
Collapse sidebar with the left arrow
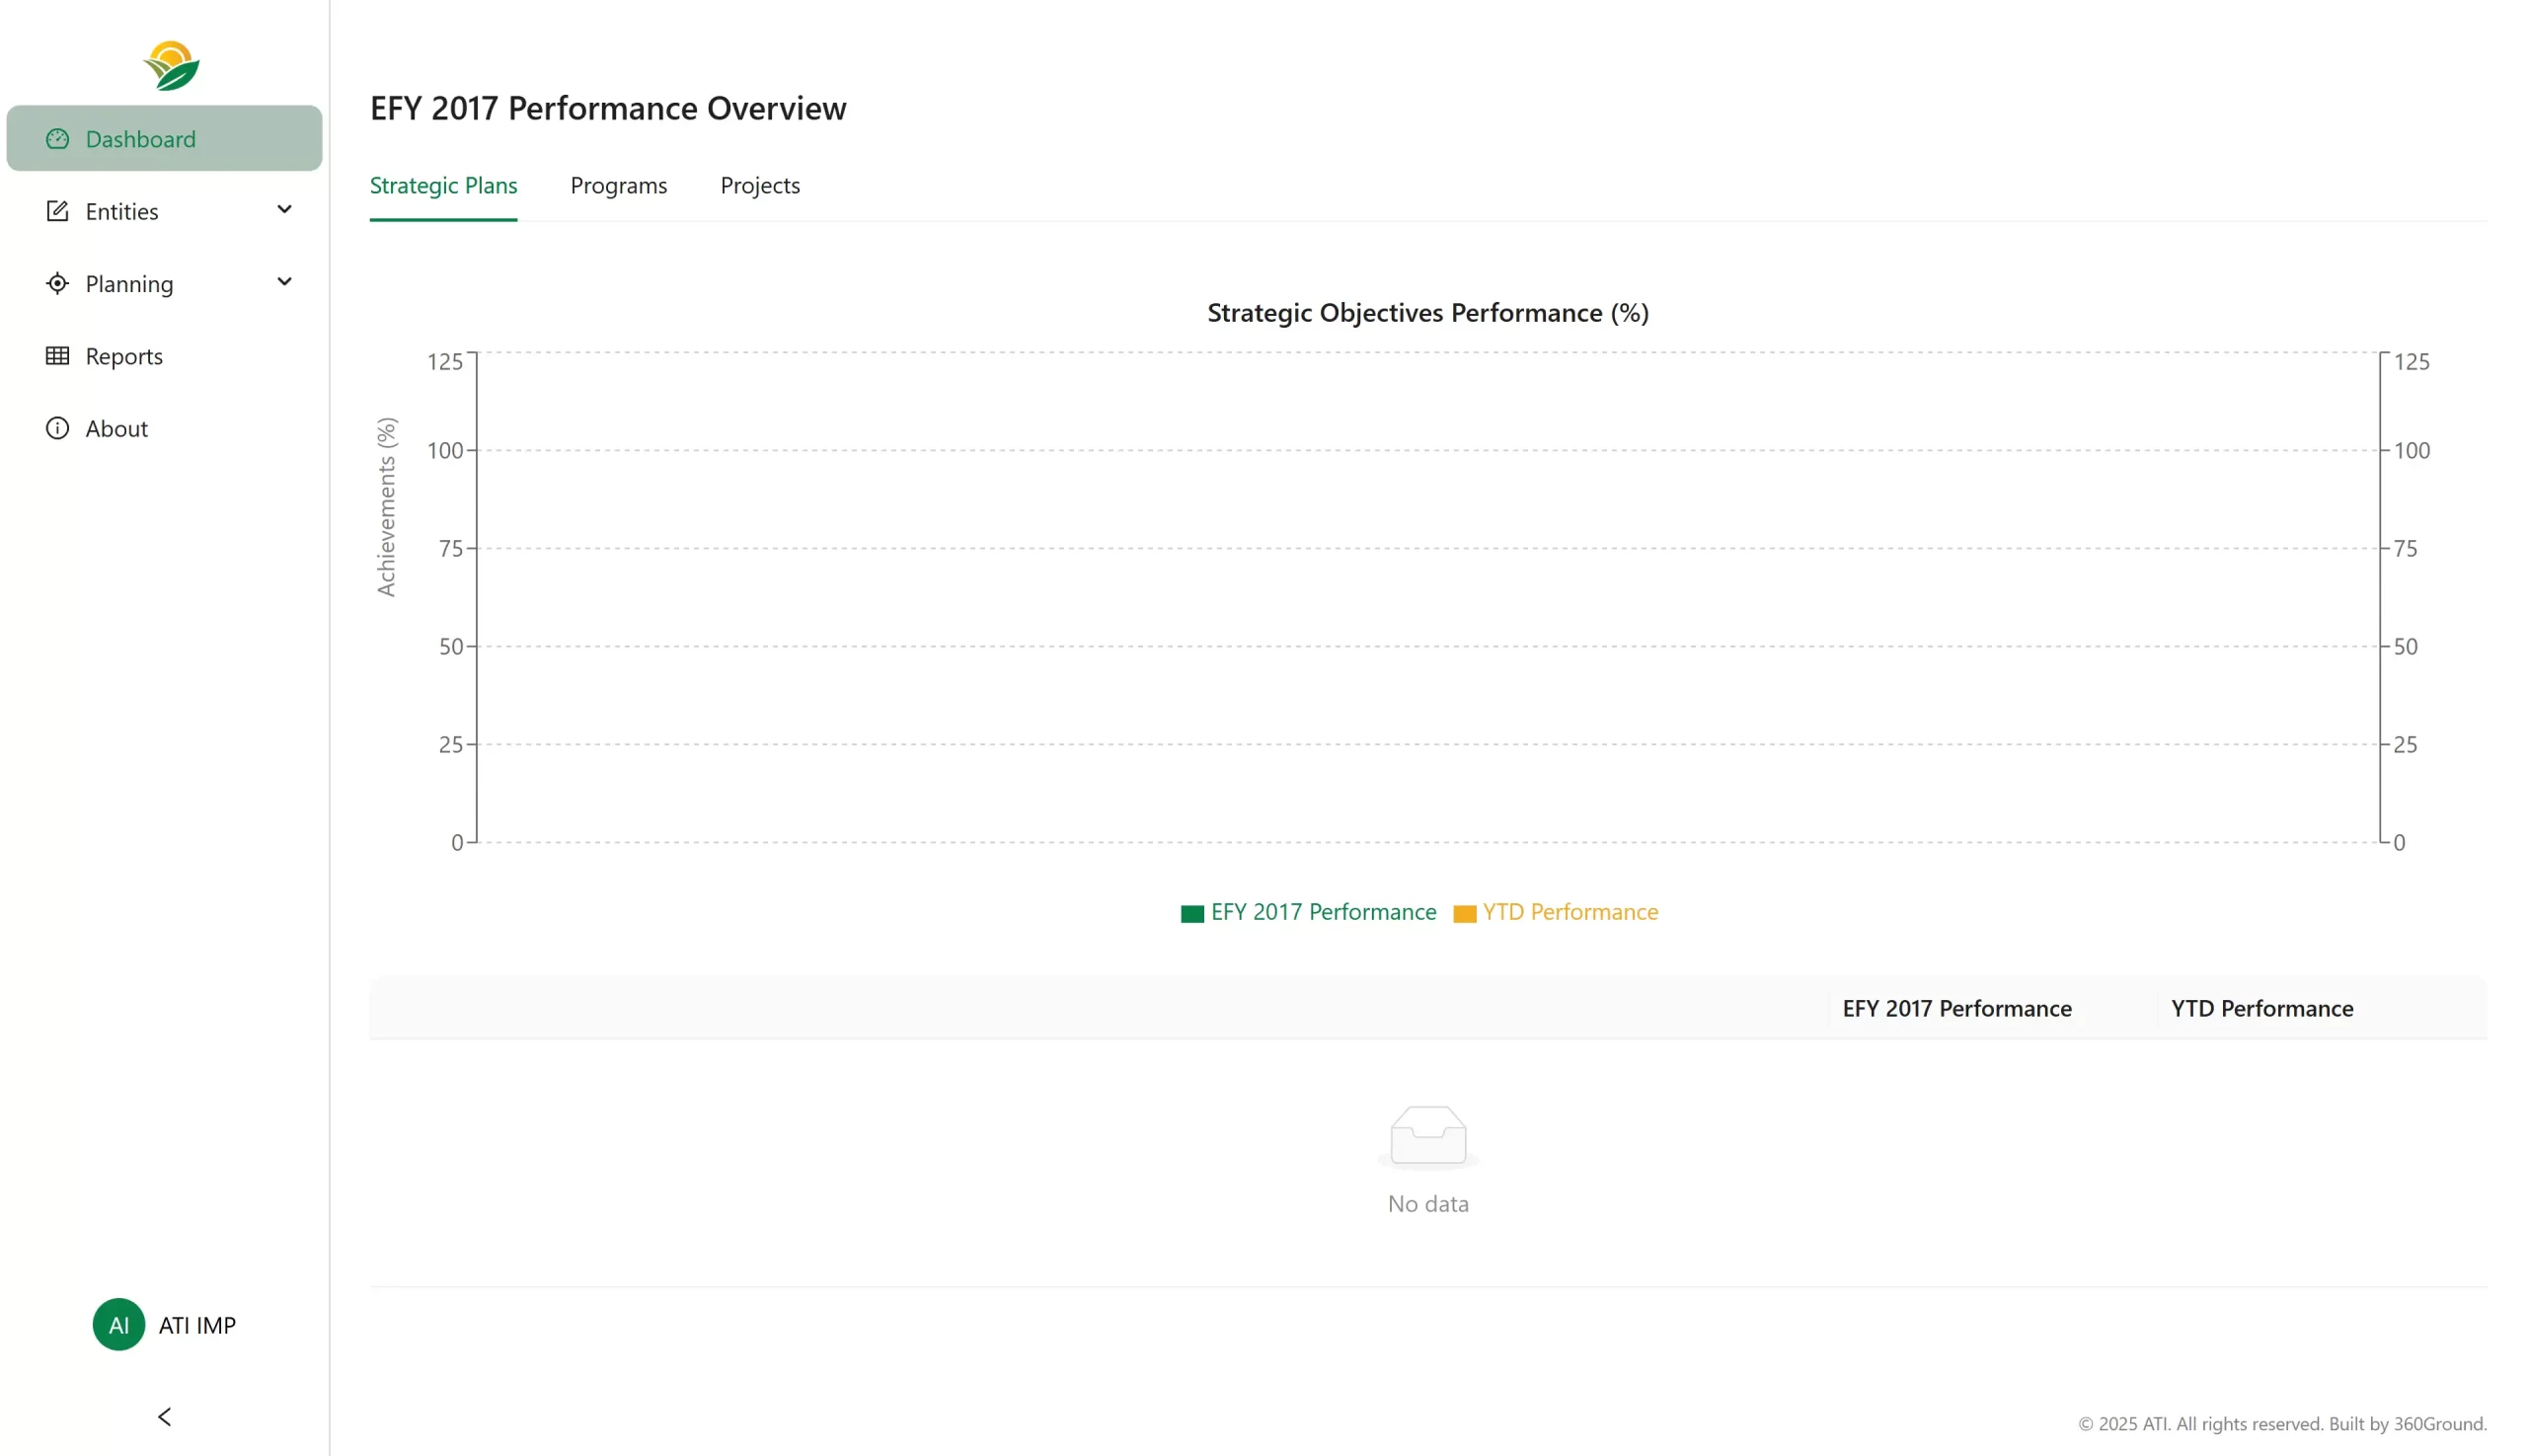164,1416
